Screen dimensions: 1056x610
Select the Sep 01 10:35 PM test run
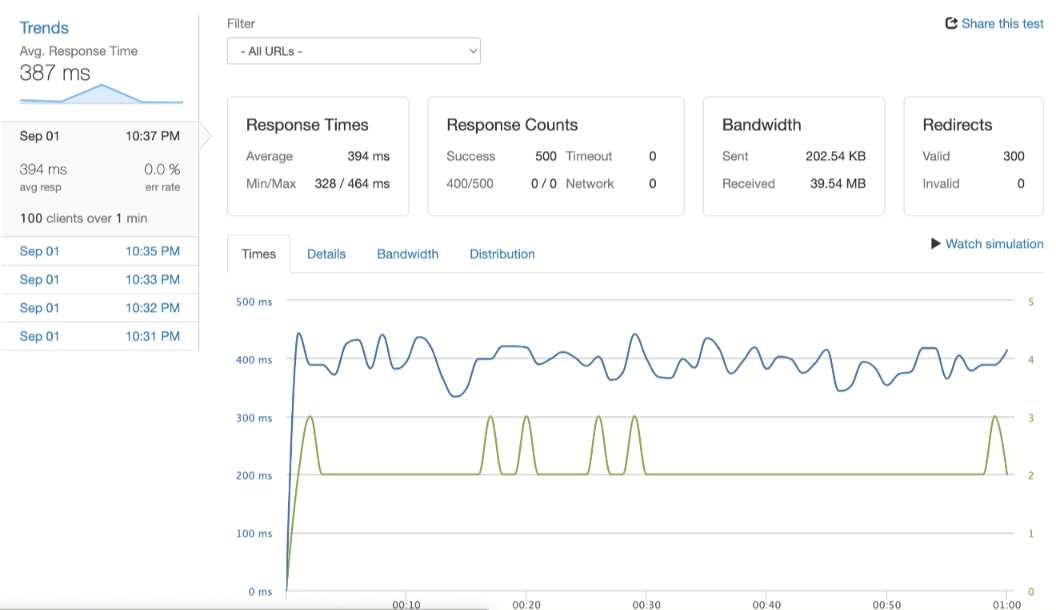tap(100, 251)
